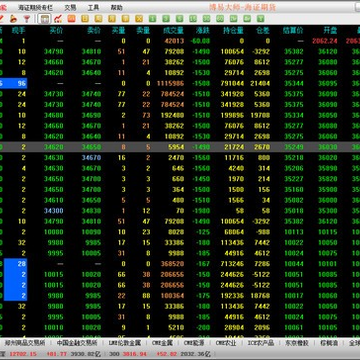
Task: Click the open interest value 199896
Action: tap(232, 115)
